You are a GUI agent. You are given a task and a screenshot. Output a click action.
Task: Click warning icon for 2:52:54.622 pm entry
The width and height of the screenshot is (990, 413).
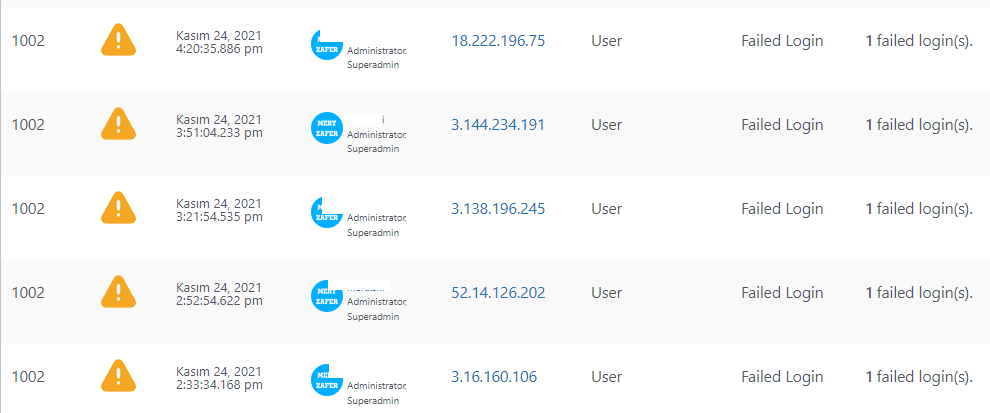118,292
